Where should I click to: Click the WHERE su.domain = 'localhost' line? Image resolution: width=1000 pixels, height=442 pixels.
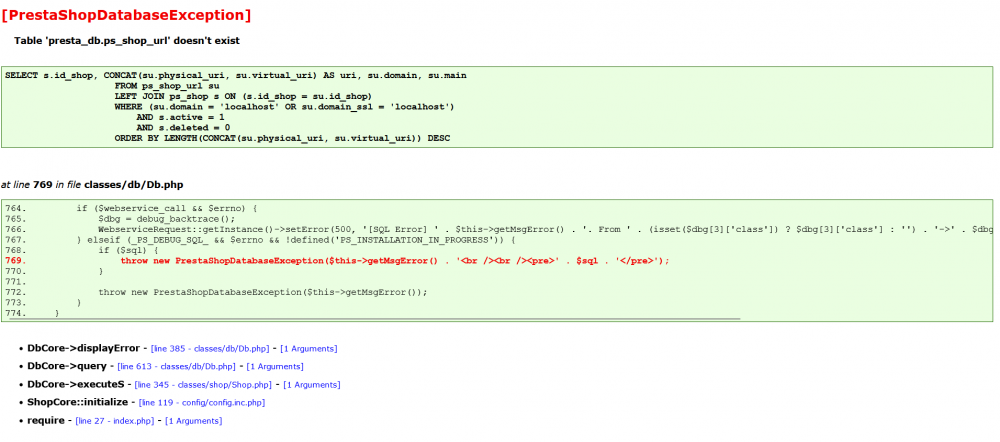click(284, 107)
